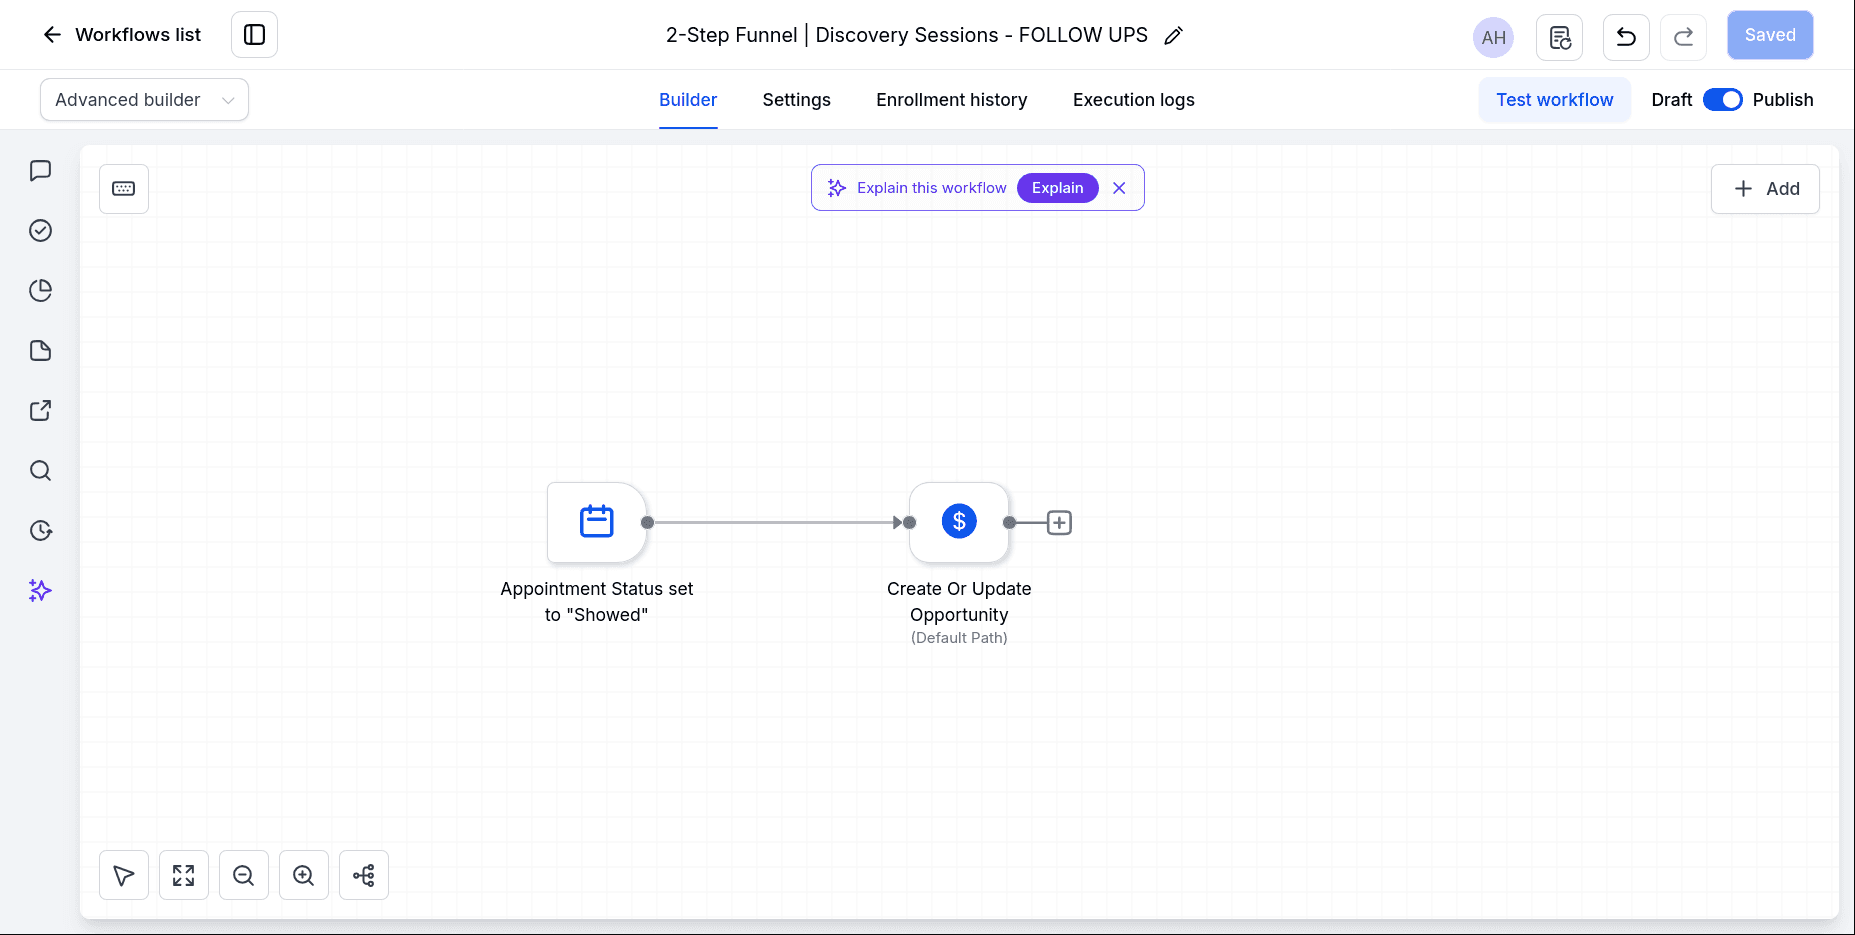Zoom out on the canvas
The height and width of the screenshot is (935, 1855).
pos(244,876)
